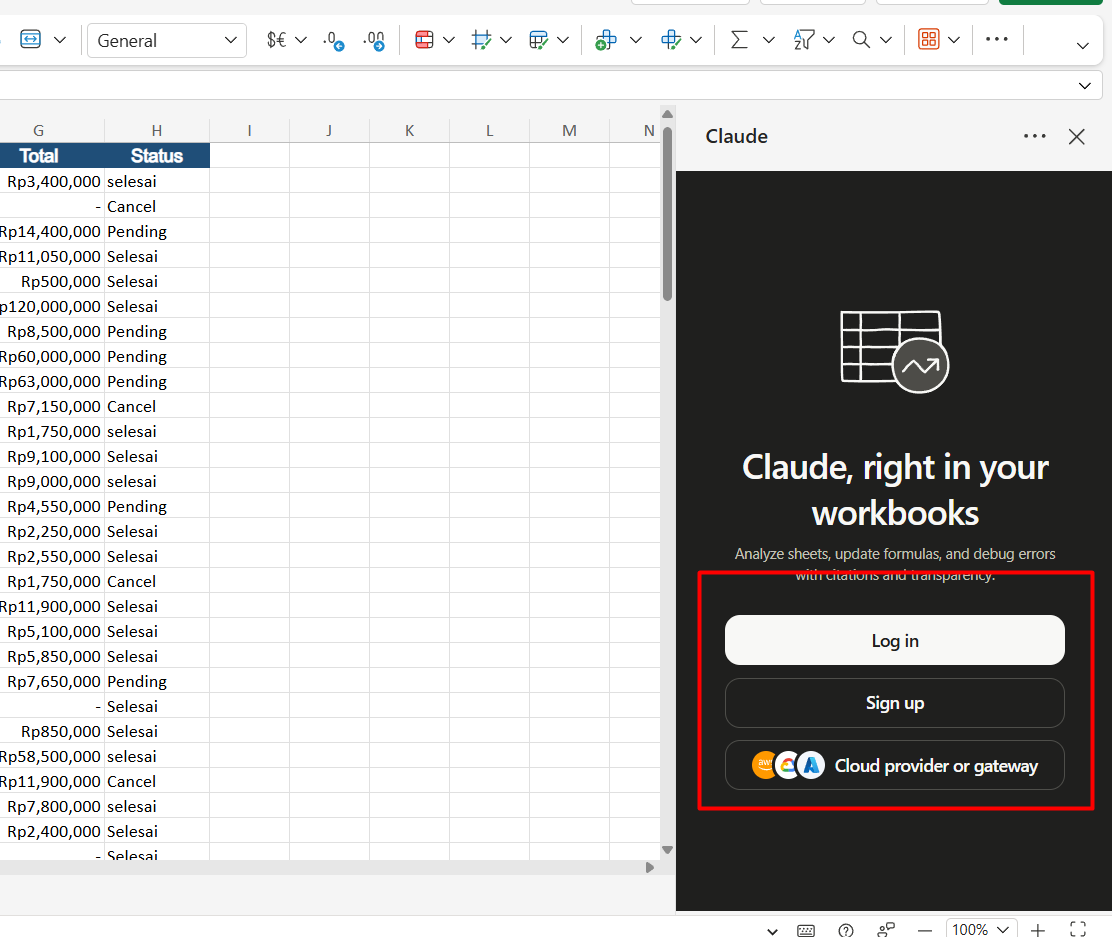Screen dimensions: 1112x937
Task: Click the Sort and Filter icon
Action: pos(804,40)
